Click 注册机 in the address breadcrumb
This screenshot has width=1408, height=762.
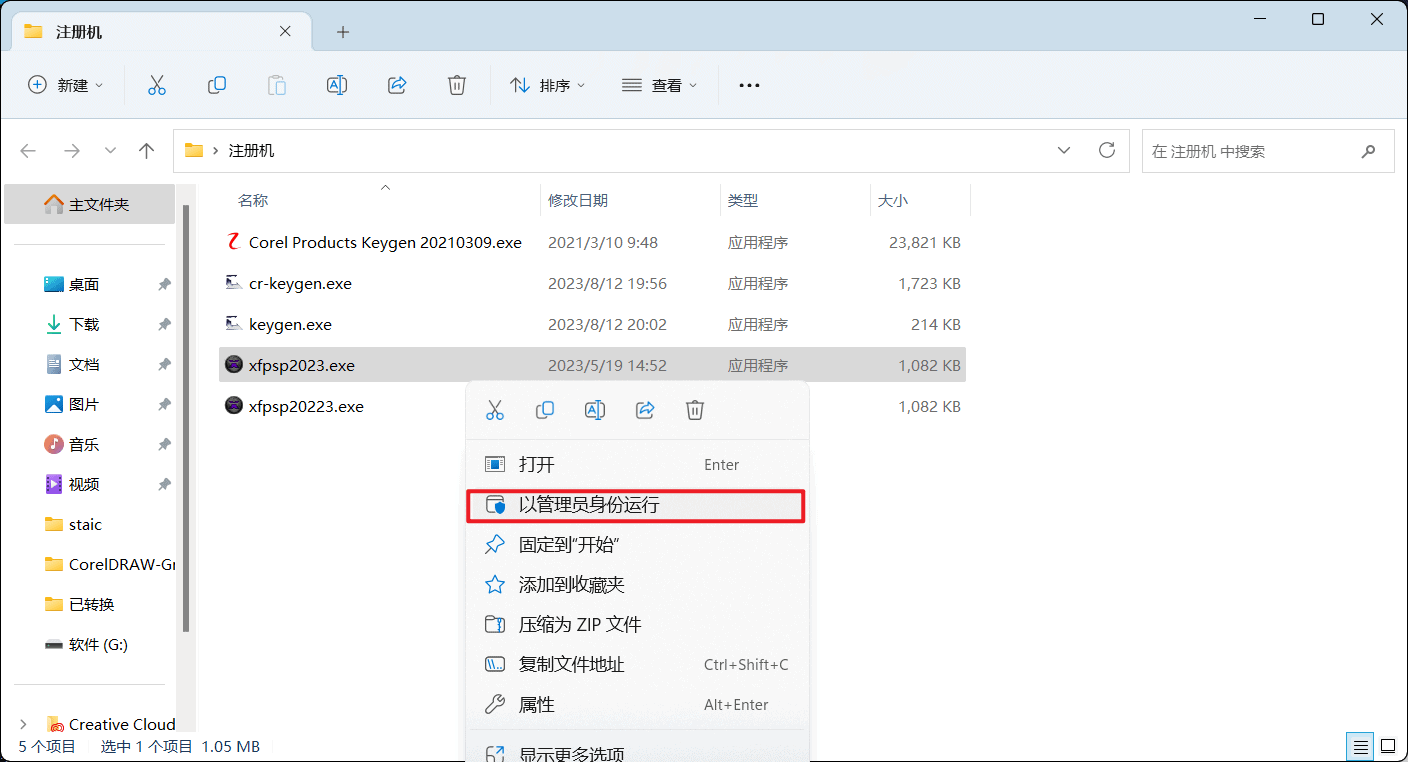click(251, 151)
